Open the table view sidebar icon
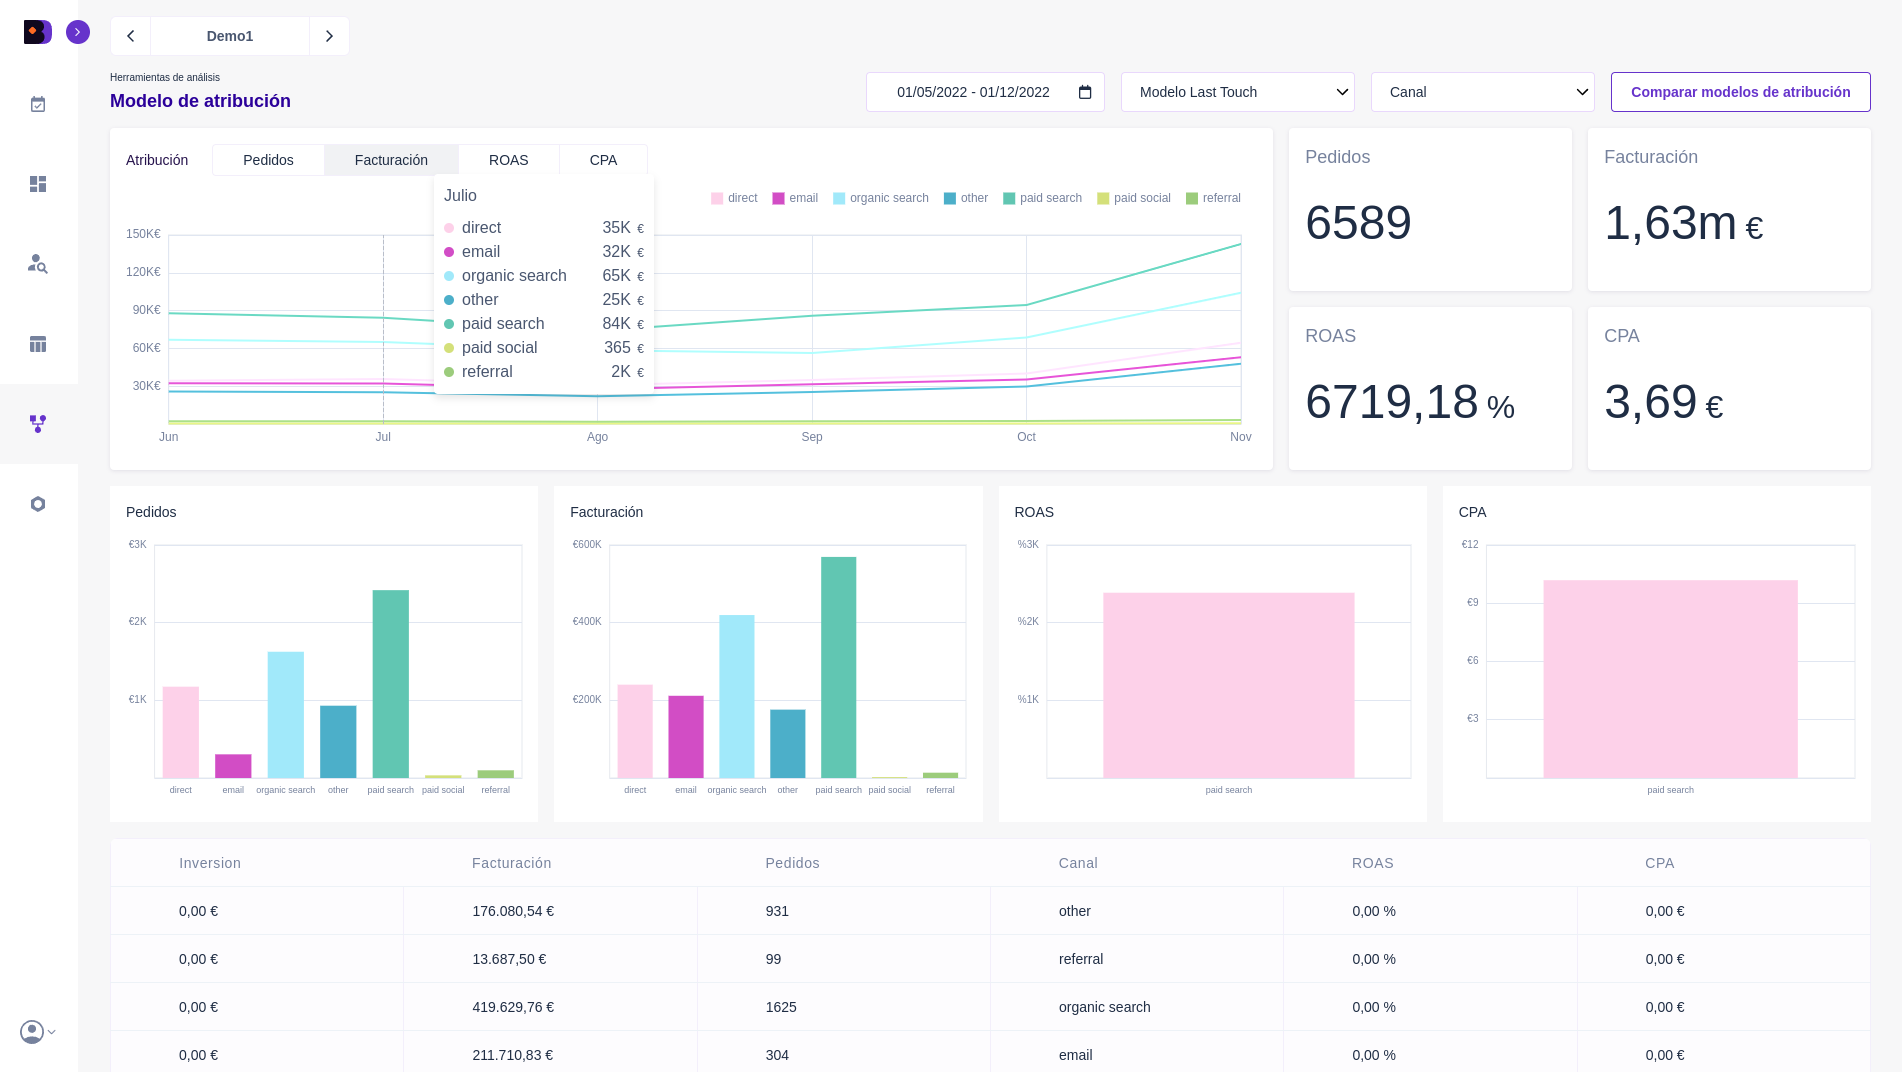Screen dimensions: 1902x1072 (38, 344)
